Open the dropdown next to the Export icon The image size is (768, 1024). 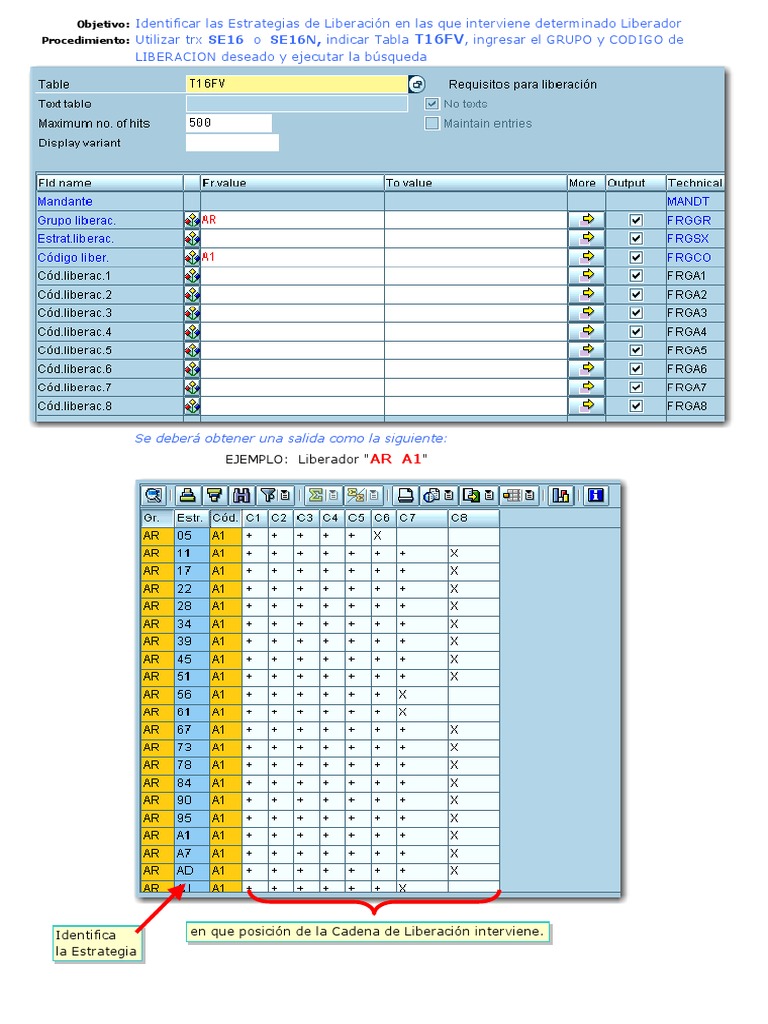point(488,496)
